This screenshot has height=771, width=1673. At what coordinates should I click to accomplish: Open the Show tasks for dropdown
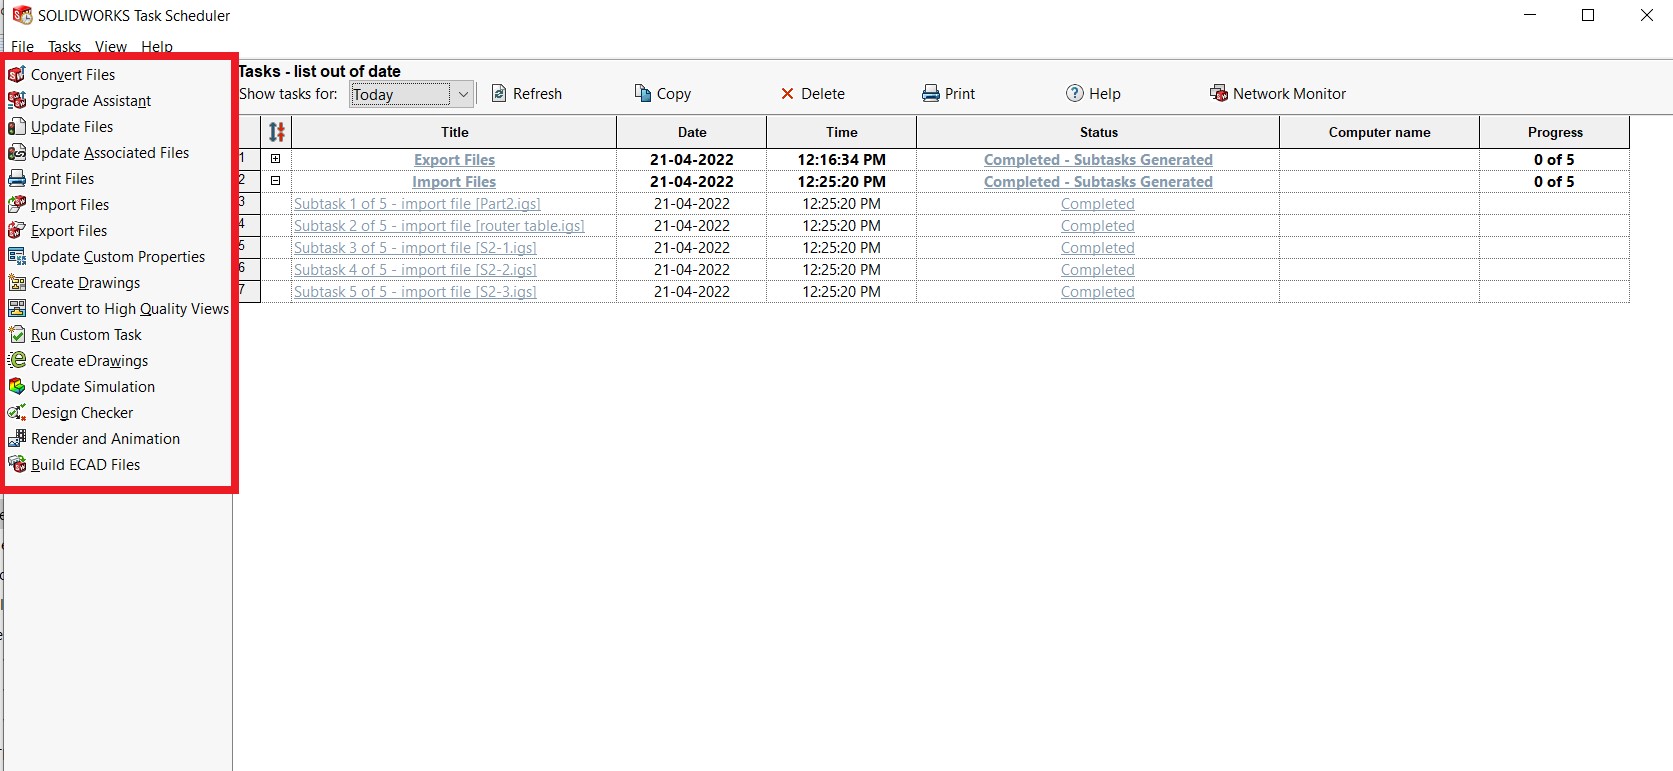(411, 94)
